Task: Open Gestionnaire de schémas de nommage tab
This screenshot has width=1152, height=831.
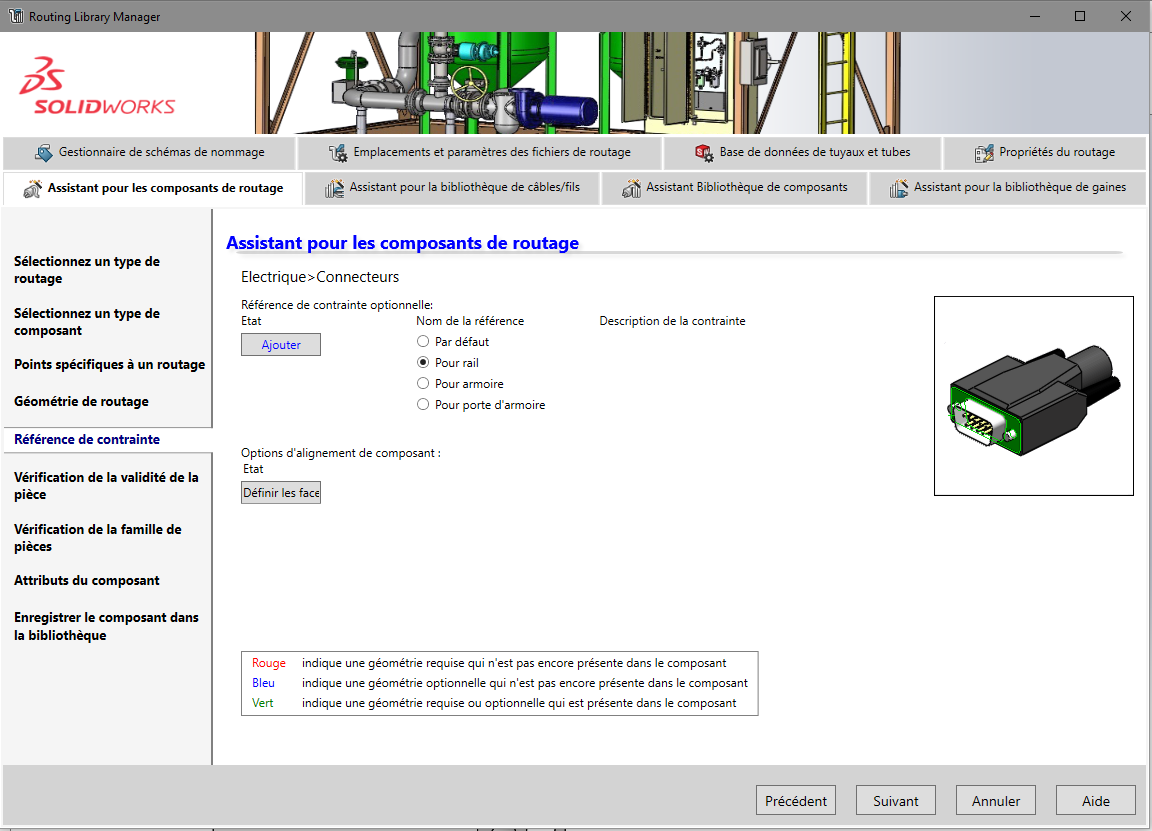Action: click(x=149, y=153)
